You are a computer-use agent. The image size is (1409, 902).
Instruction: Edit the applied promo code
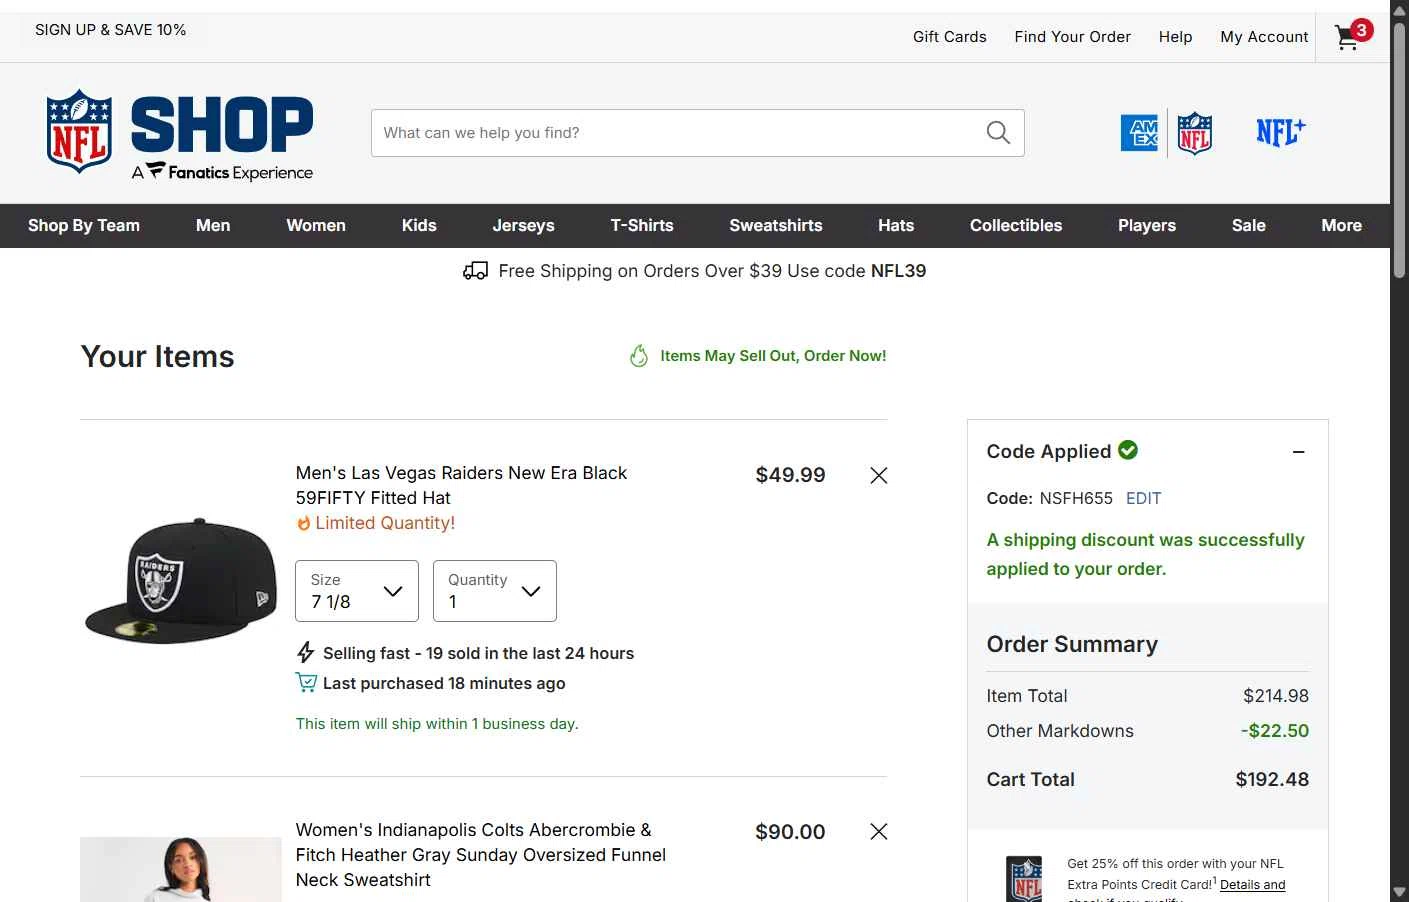tap(1143, 498)
